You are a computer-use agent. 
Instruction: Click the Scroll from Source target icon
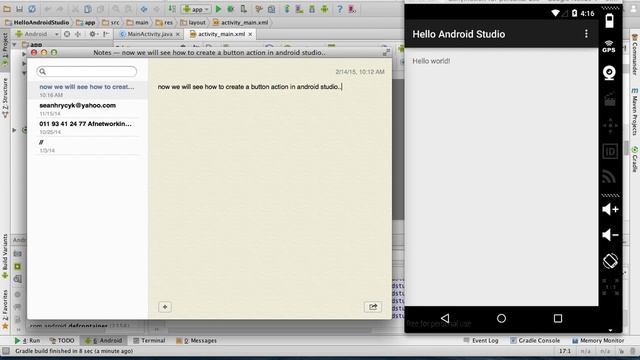pos(67,34)
